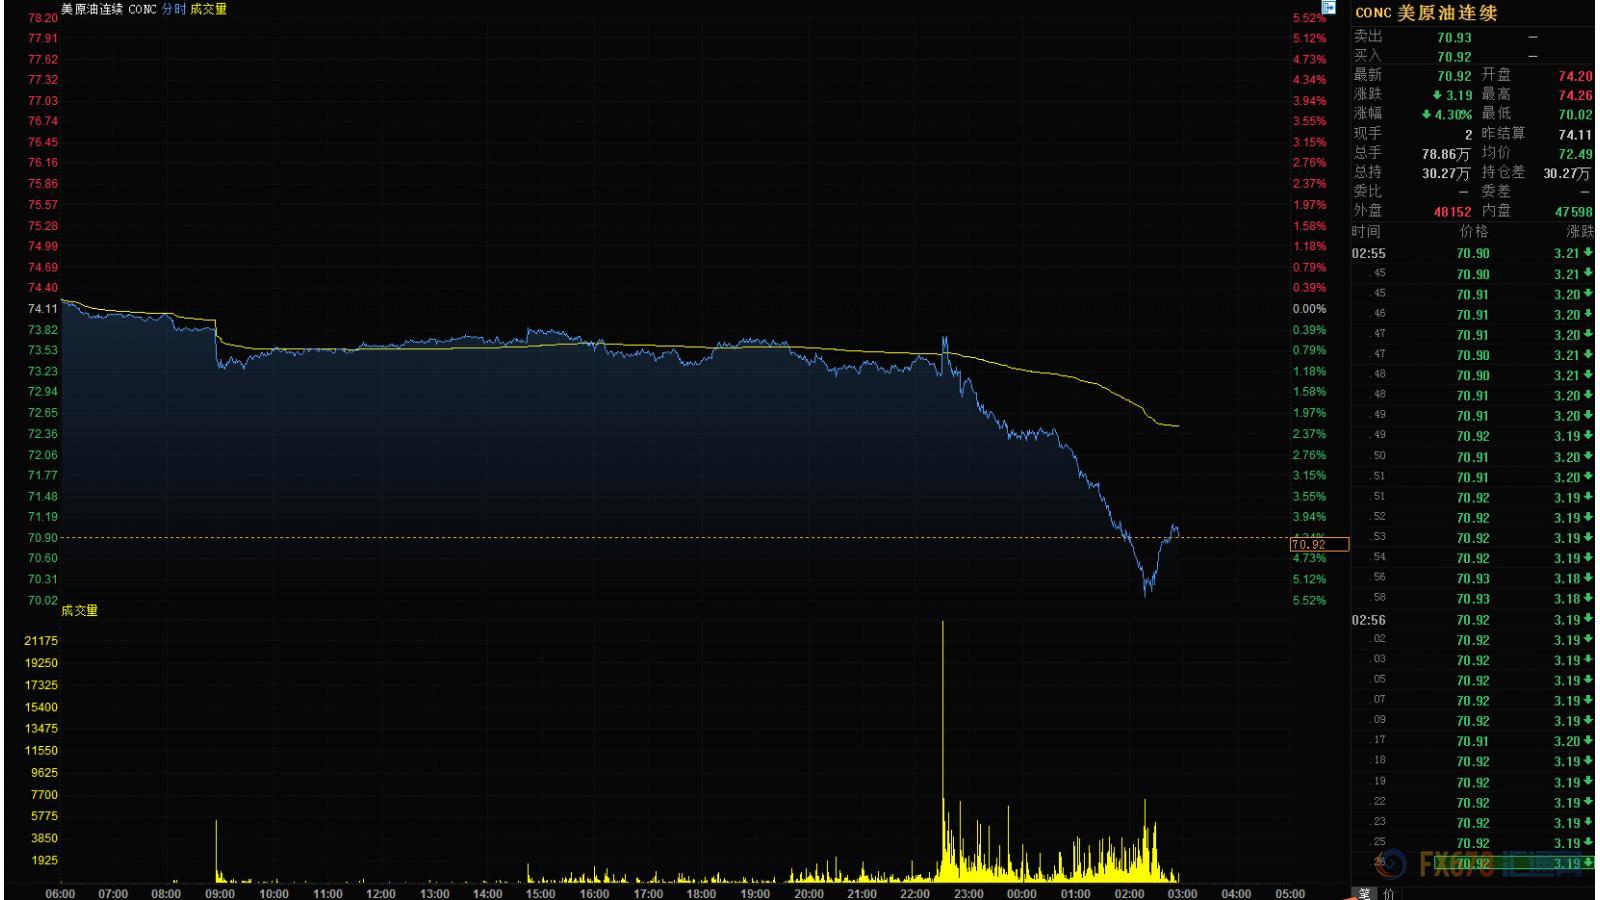The height and width of the screenshot is (900, 1600).
Task: Click the 均价 value 72.49
Action: 1575,154
